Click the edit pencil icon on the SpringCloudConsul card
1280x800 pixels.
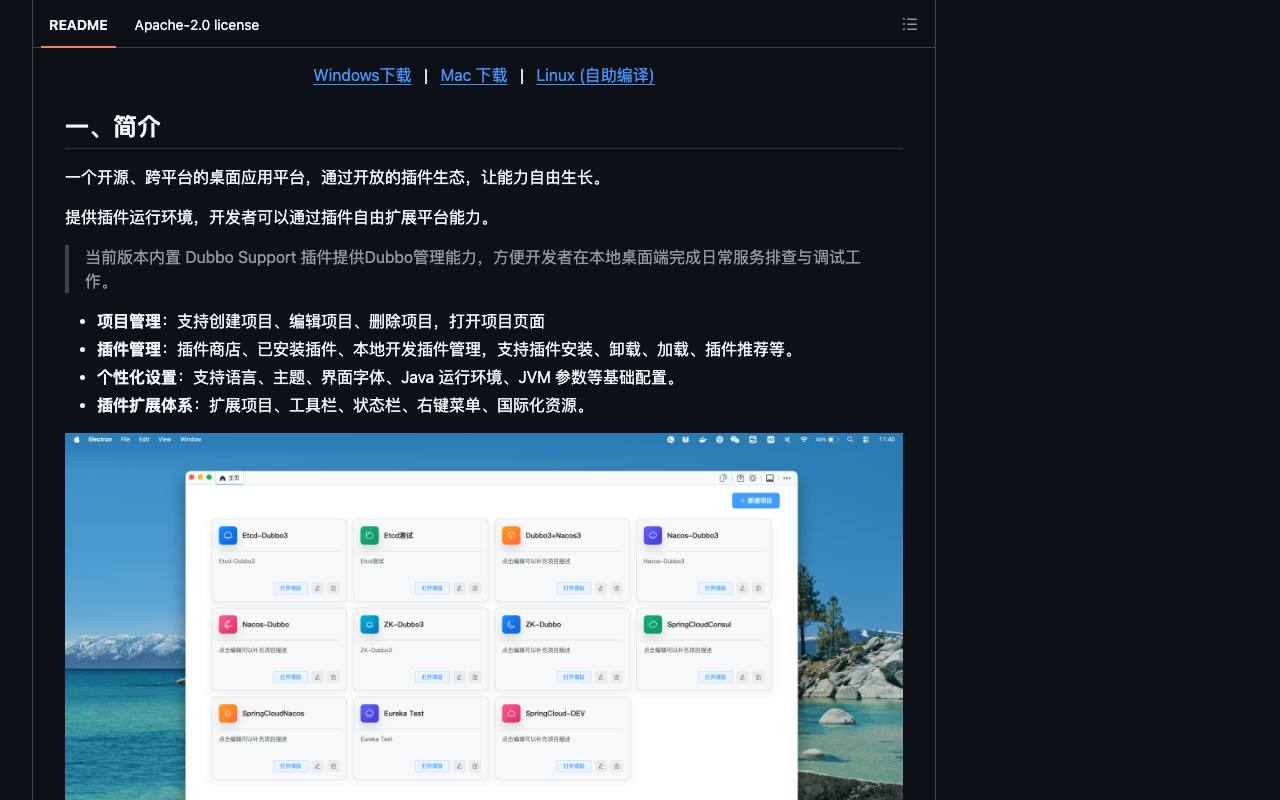click(x=743, y=677)
